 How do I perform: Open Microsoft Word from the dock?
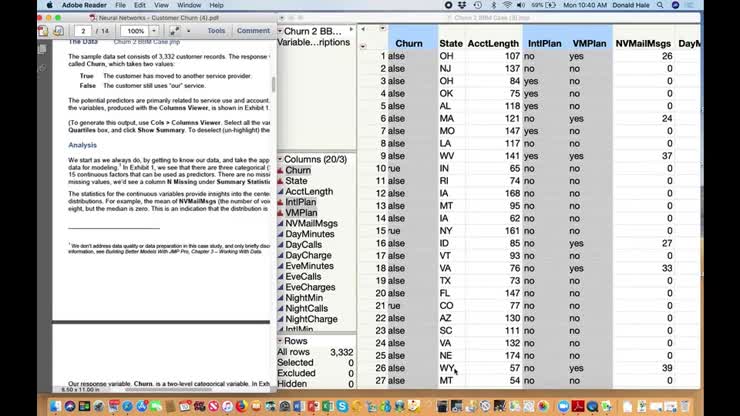[299, 406]
